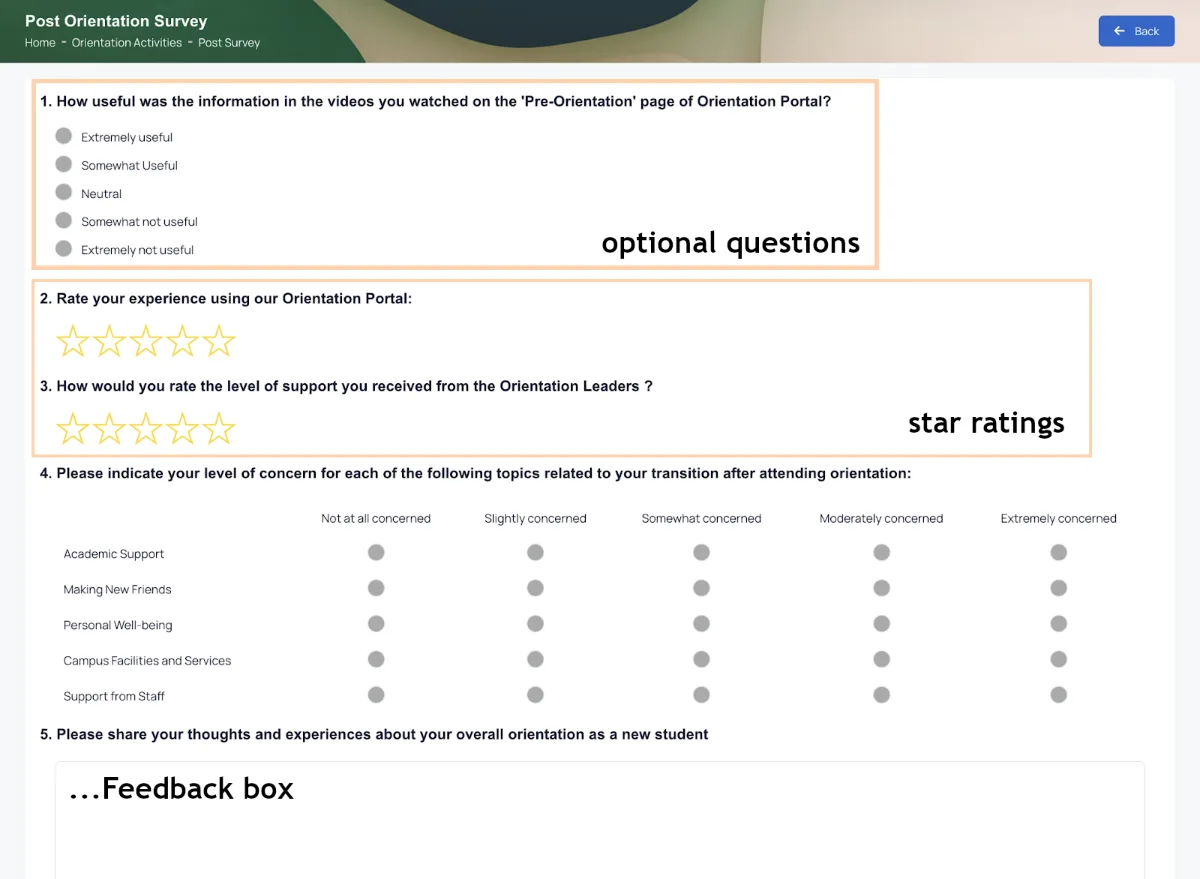
Task: Mark Academic Support as Somewhat concerned
Action: pyautogui.click(x=702, y=552)
